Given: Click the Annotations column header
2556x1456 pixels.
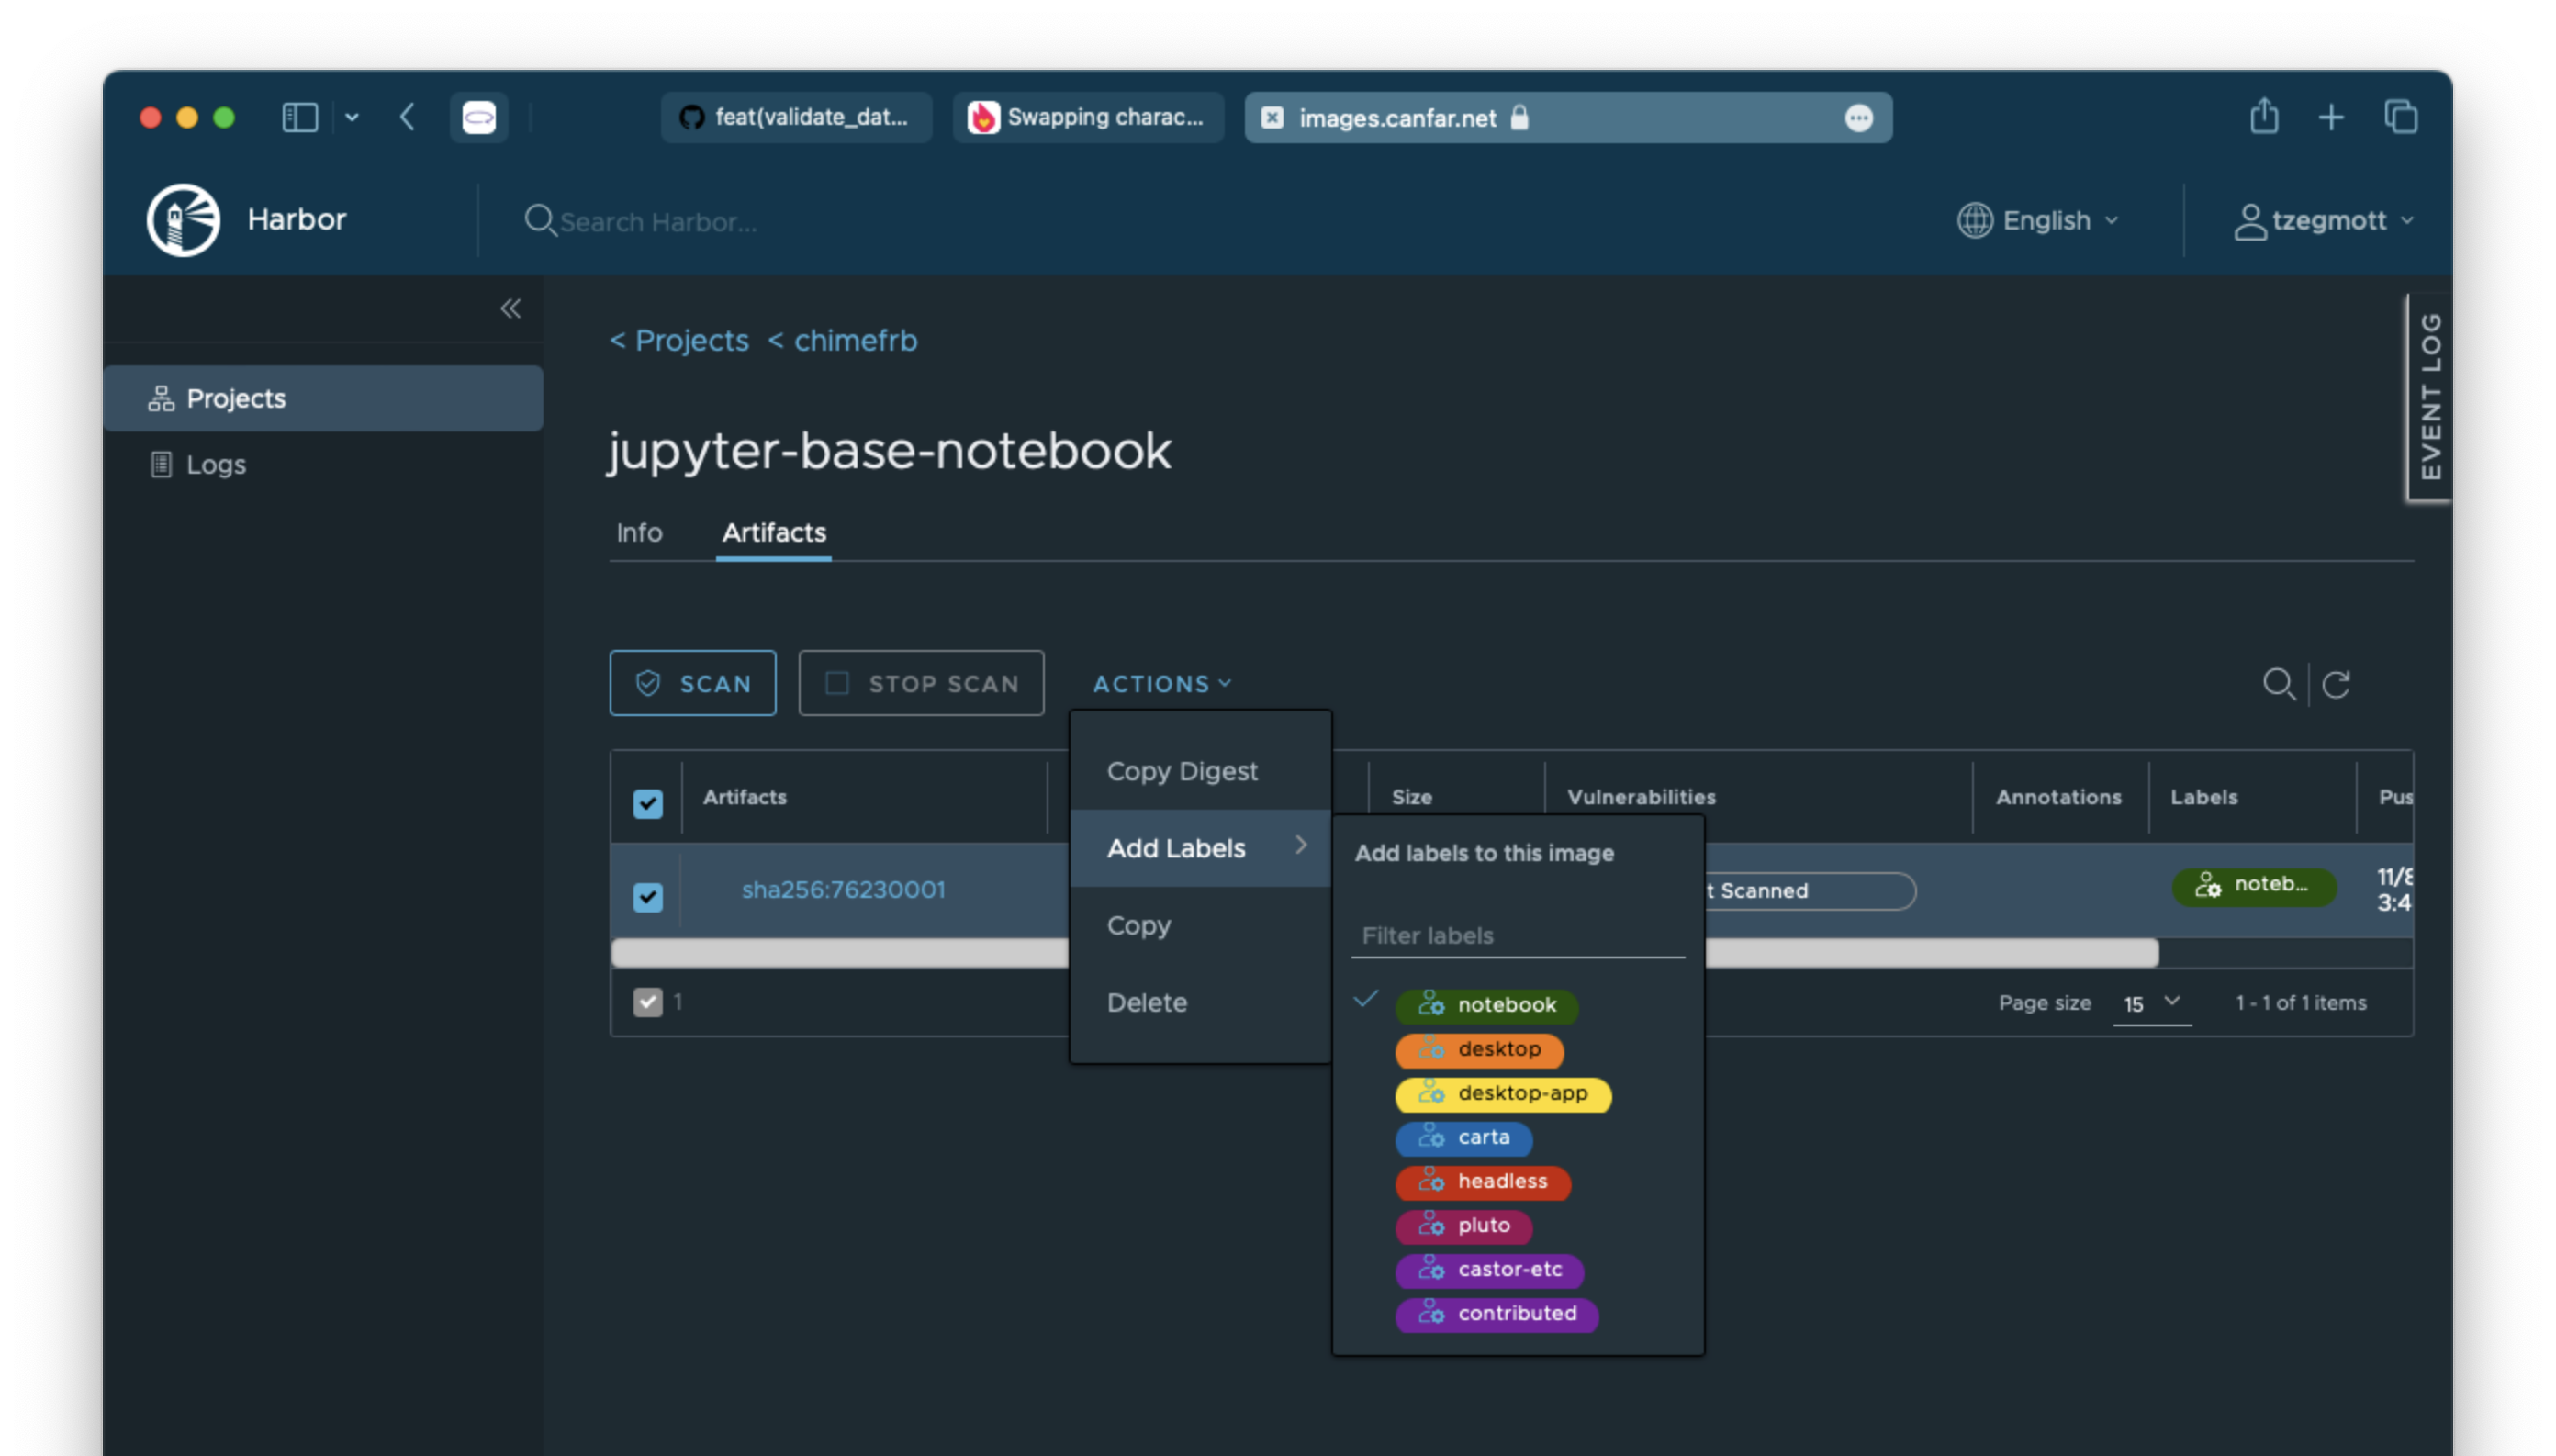Looking at the screenshot, I should point(2058,797).
